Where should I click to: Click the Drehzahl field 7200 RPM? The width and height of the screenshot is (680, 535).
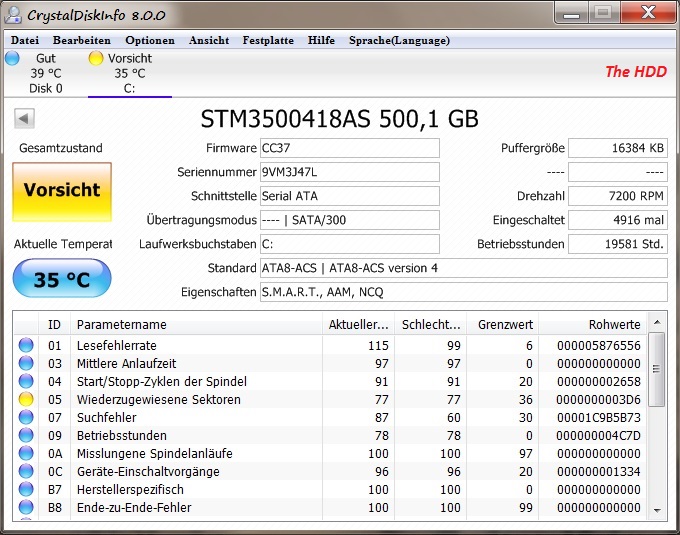[618, 196]
